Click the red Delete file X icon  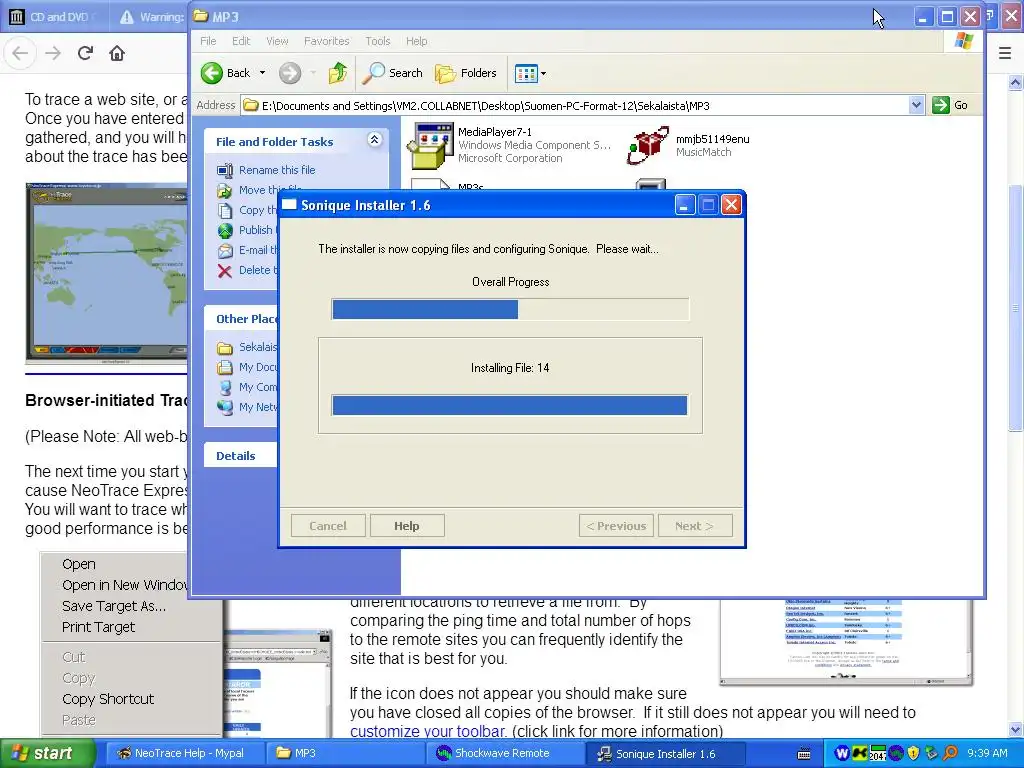225,271
